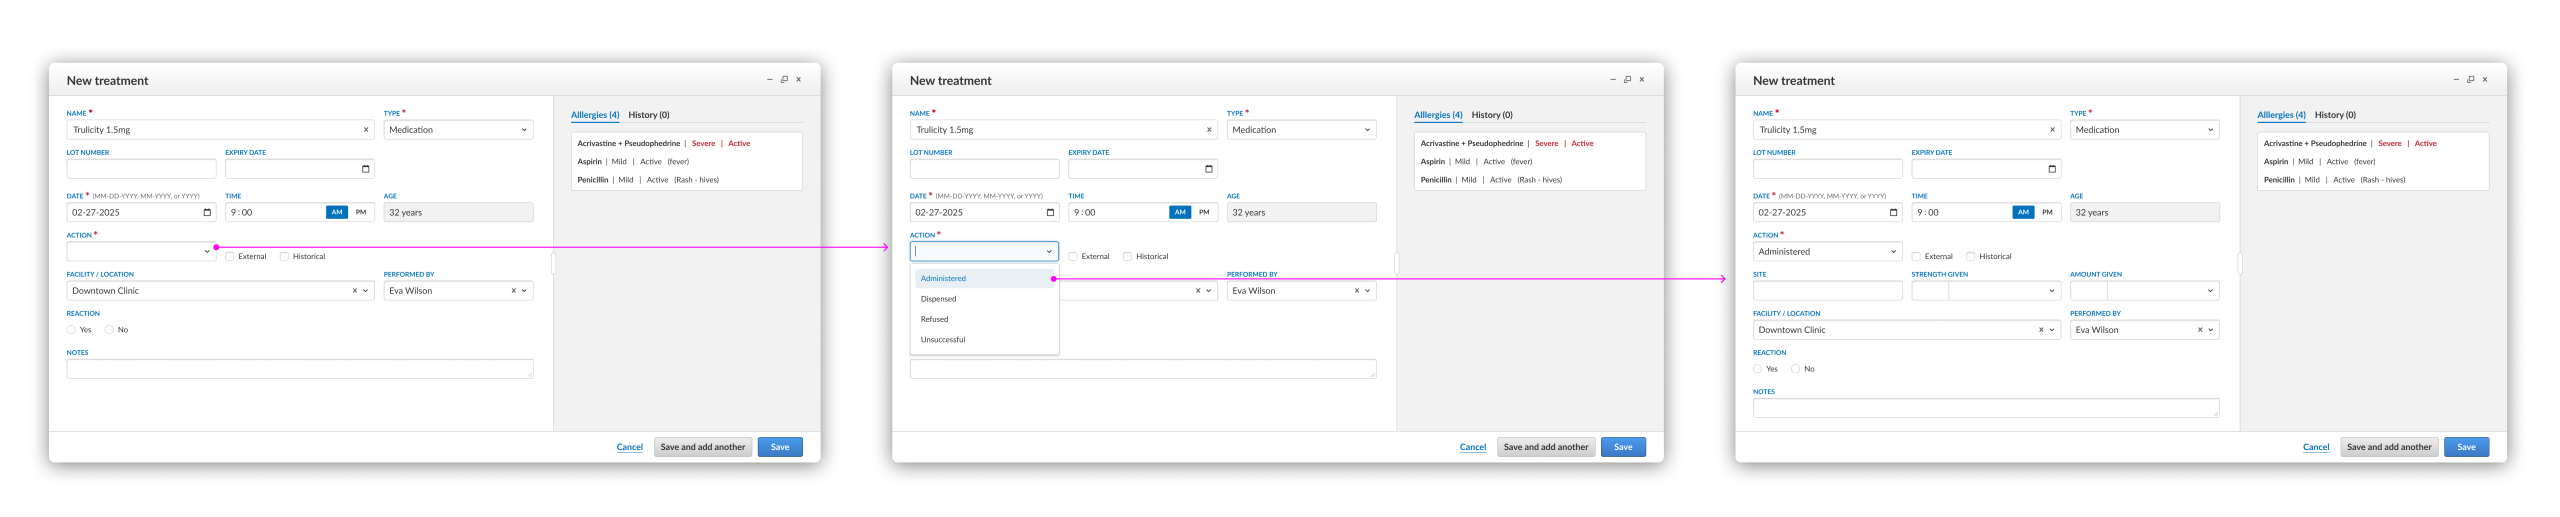
Task: Click Cancel link in dialog with open Action list
Action: 1473,447
